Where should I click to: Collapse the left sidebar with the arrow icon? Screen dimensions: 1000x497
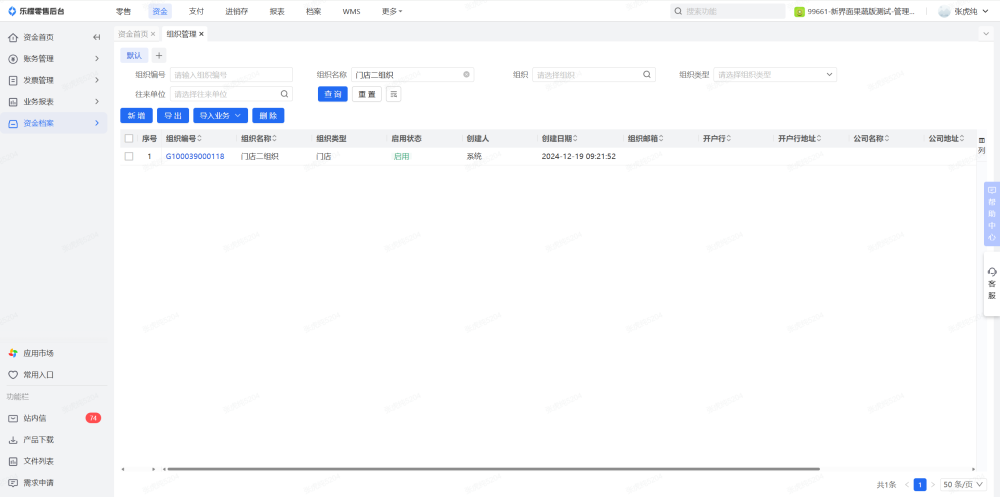(x=97, y=37)
